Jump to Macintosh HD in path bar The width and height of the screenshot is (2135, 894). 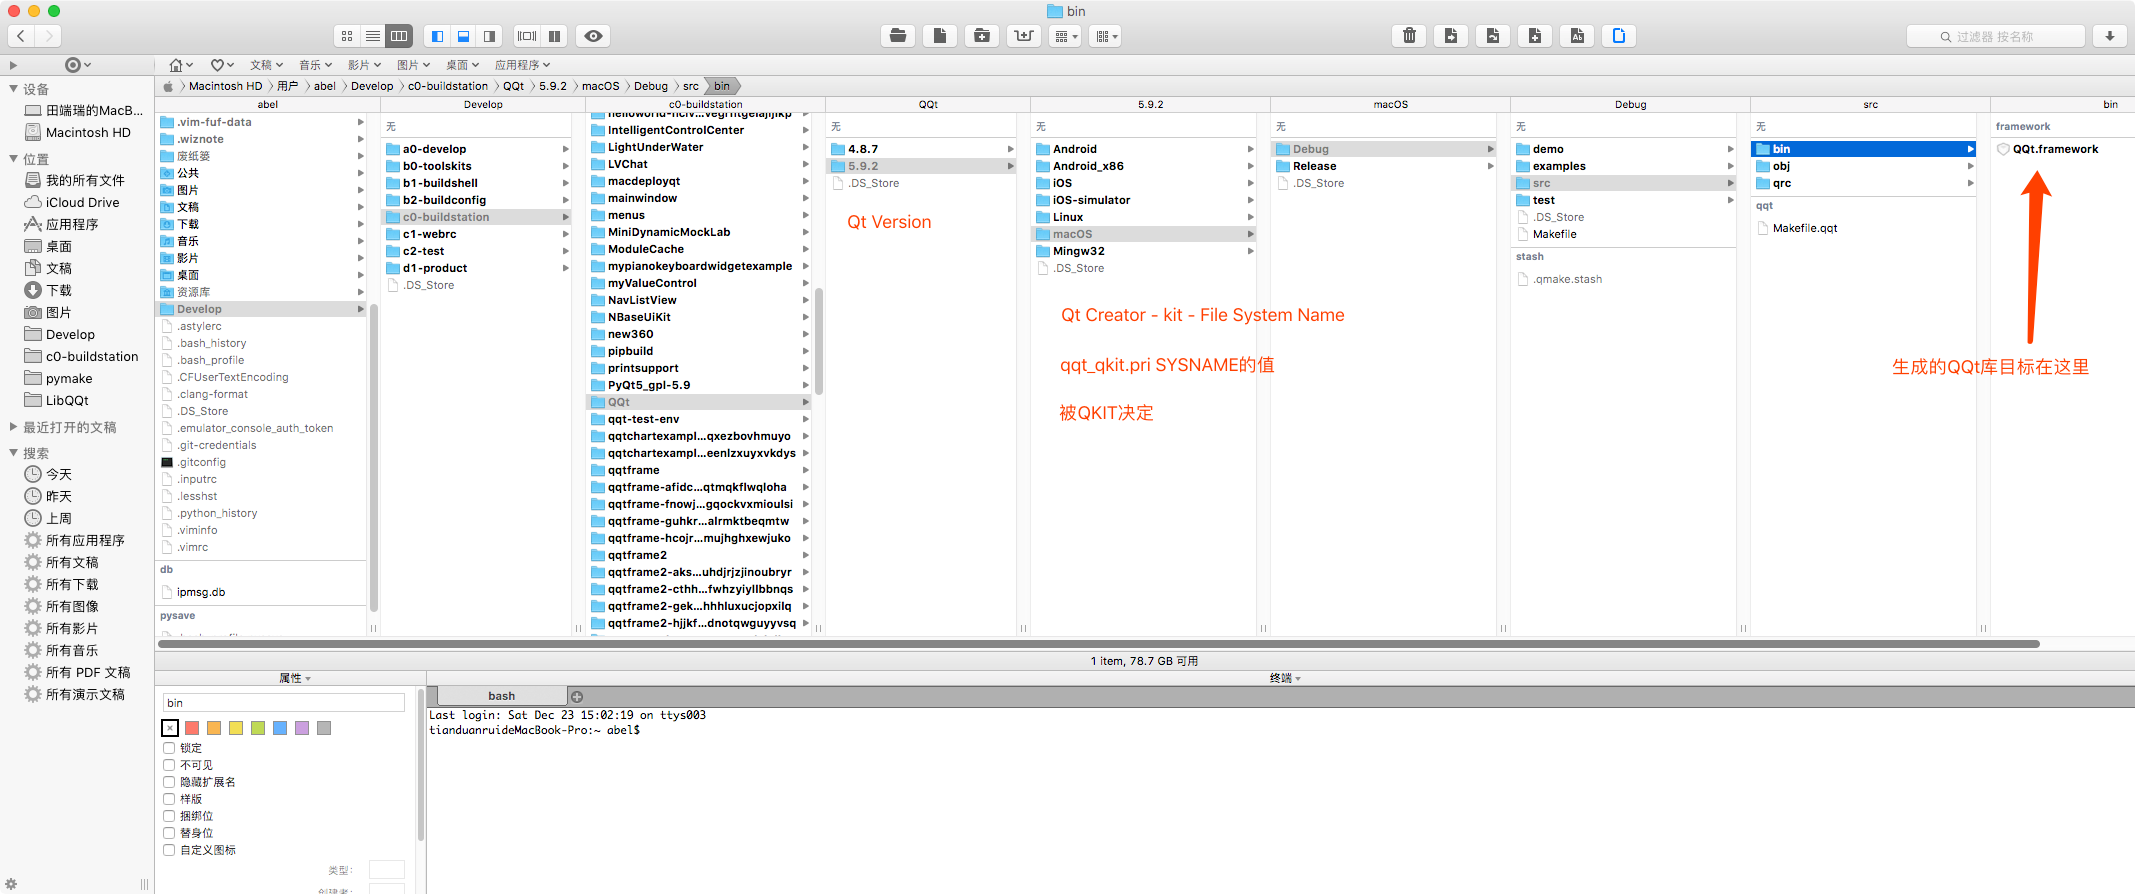click(225, 86)
